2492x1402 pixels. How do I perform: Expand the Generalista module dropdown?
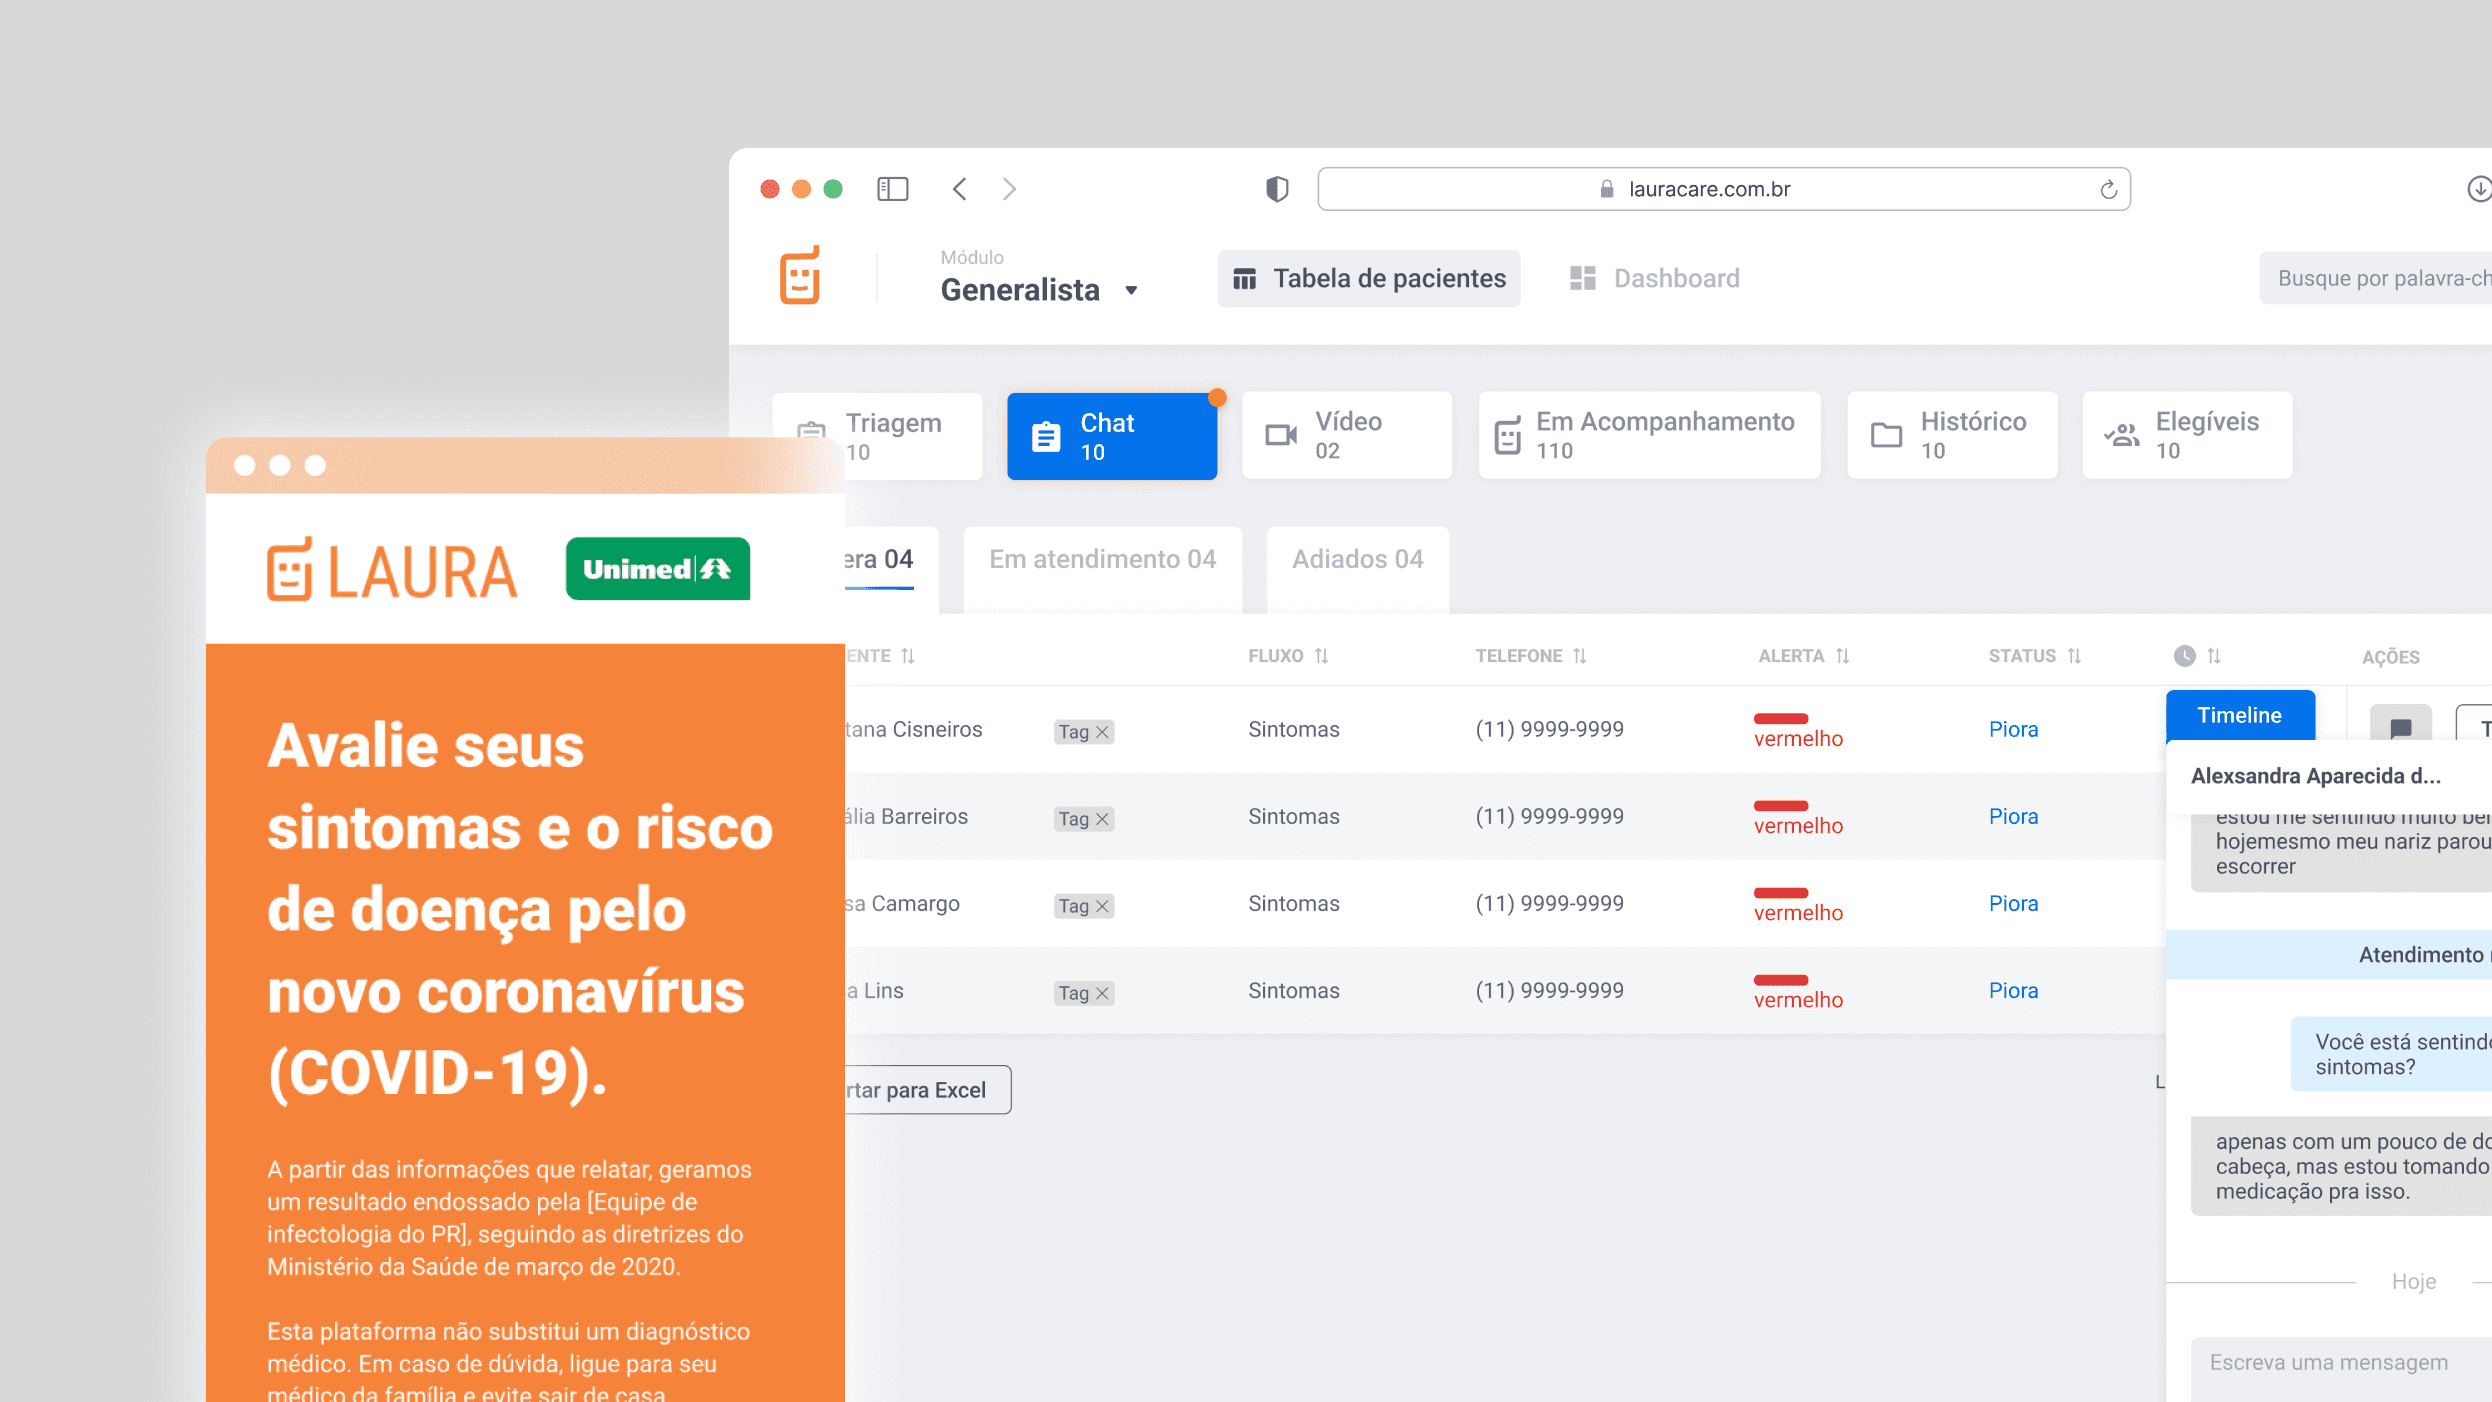point(1131,291)
